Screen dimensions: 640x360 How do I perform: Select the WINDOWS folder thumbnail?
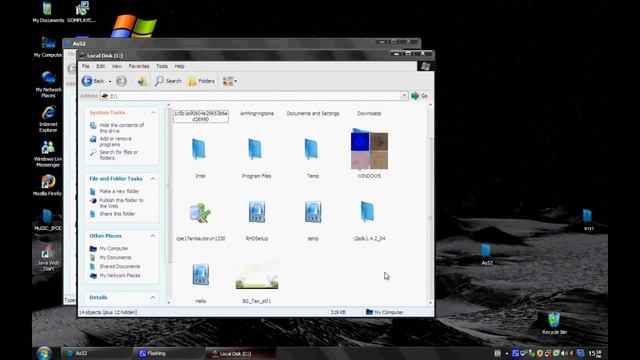(369, 149)
